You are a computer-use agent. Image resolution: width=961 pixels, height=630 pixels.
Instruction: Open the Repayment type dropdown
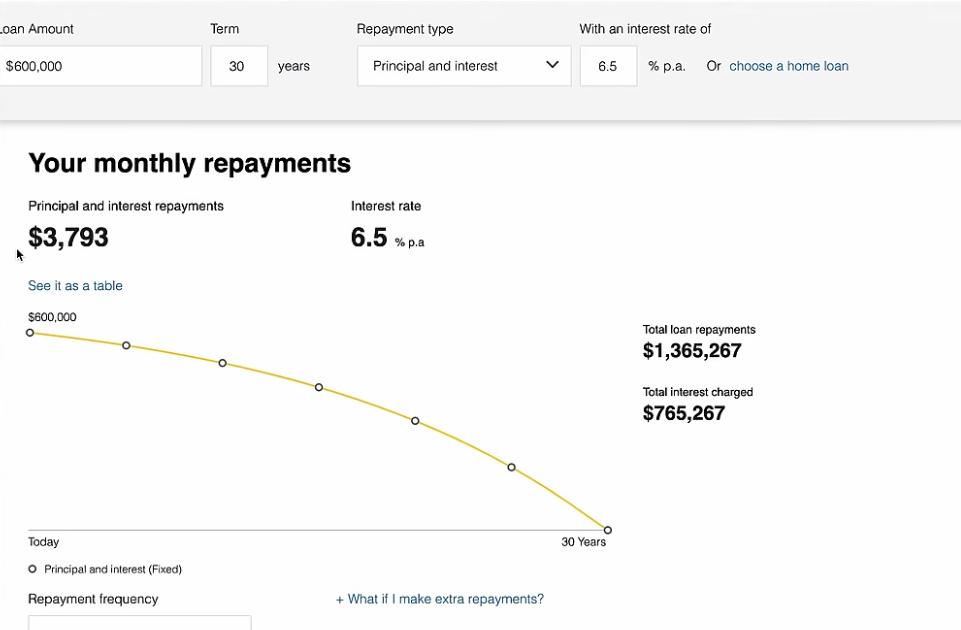coord(464,66)
